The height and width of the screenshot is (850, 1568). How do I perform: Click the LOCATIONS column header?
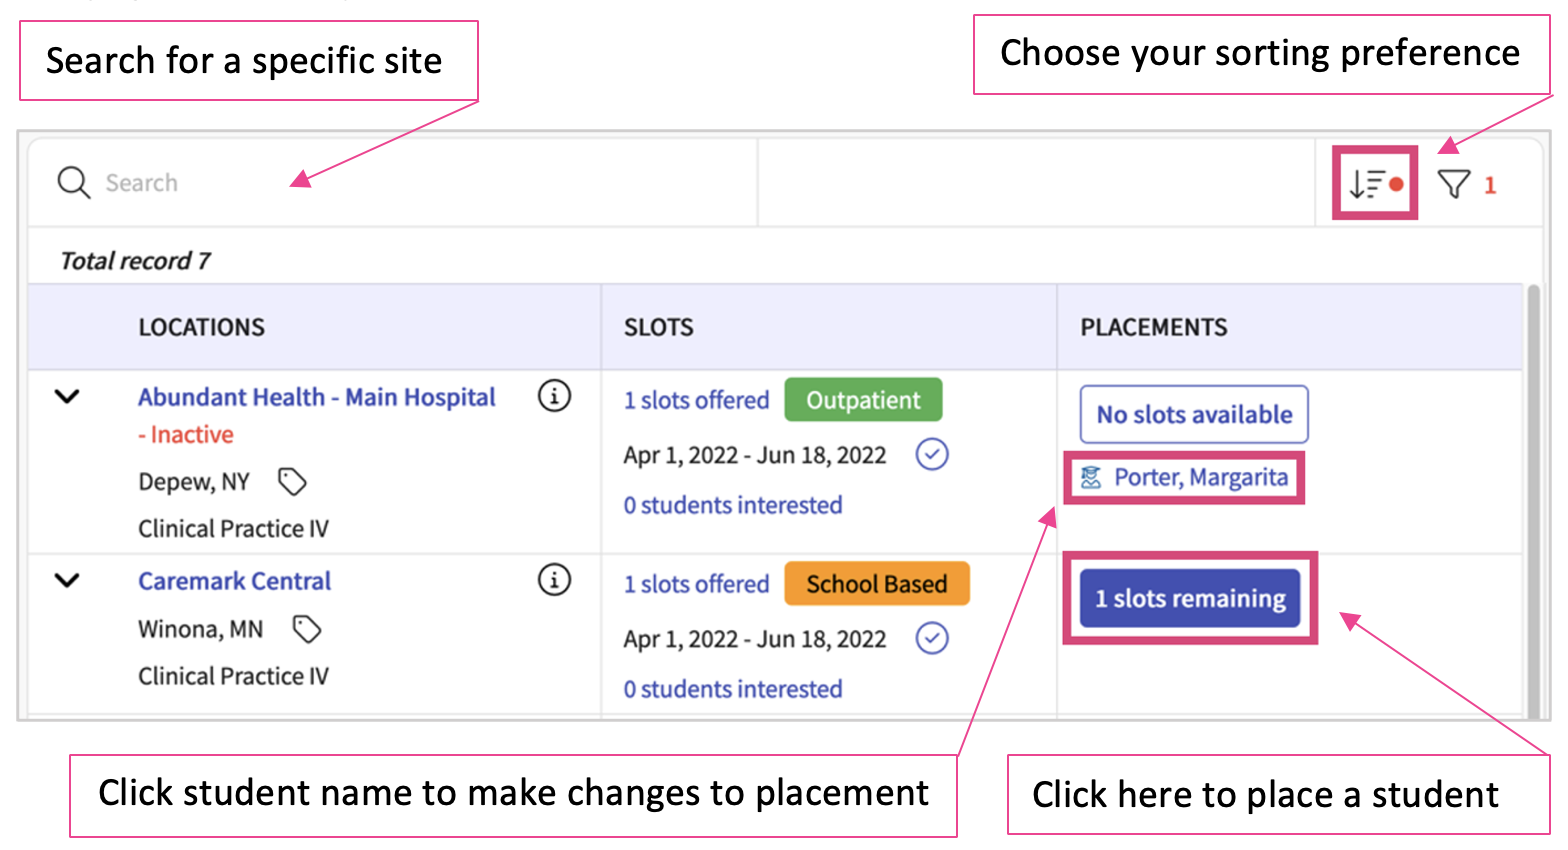click(x=201, y=328)
